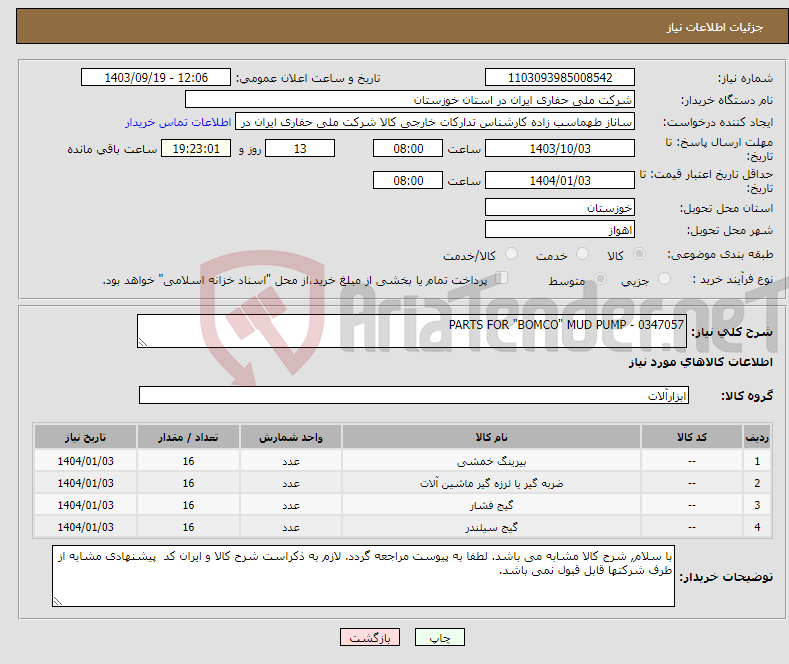Click the بازگشت back button

tap(370, 637)
